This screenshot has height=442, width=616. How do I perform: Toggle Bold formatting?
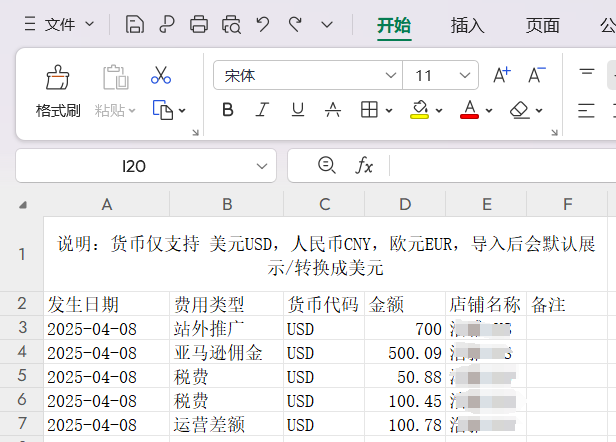[227, 110]
